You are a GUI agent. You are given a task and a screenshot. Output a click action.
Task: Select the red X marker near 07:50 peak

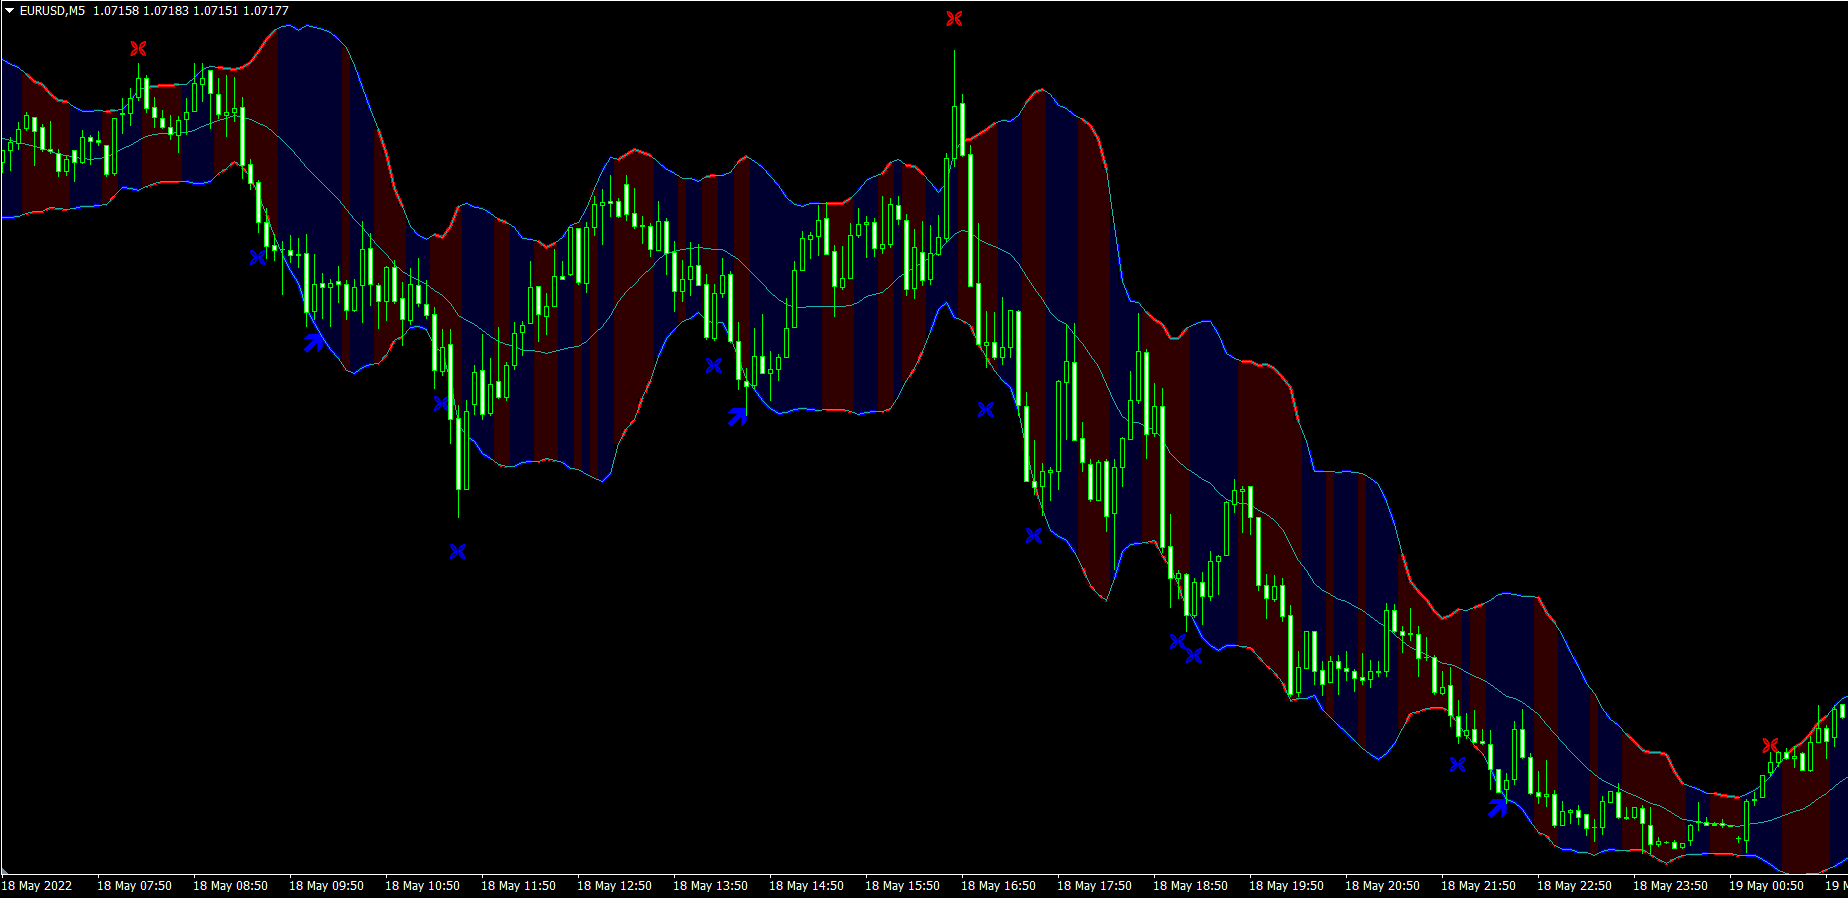pyautogui.click(x=138, y=48)
